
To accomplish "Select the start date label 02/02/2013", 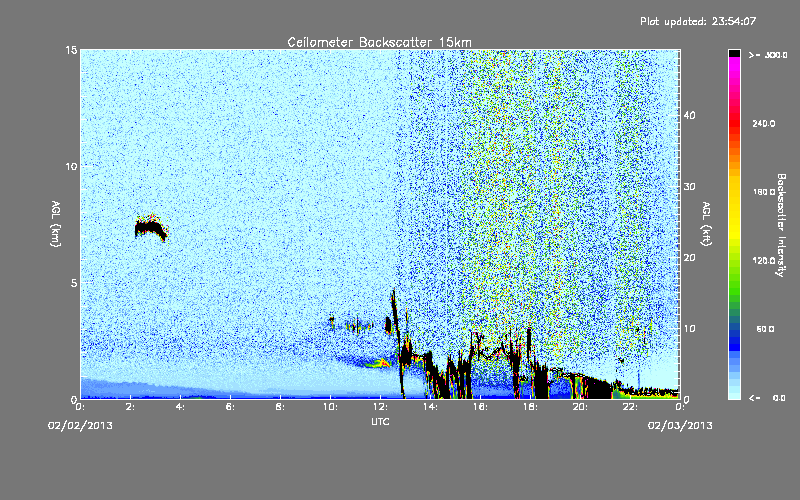I will (80, 426).
